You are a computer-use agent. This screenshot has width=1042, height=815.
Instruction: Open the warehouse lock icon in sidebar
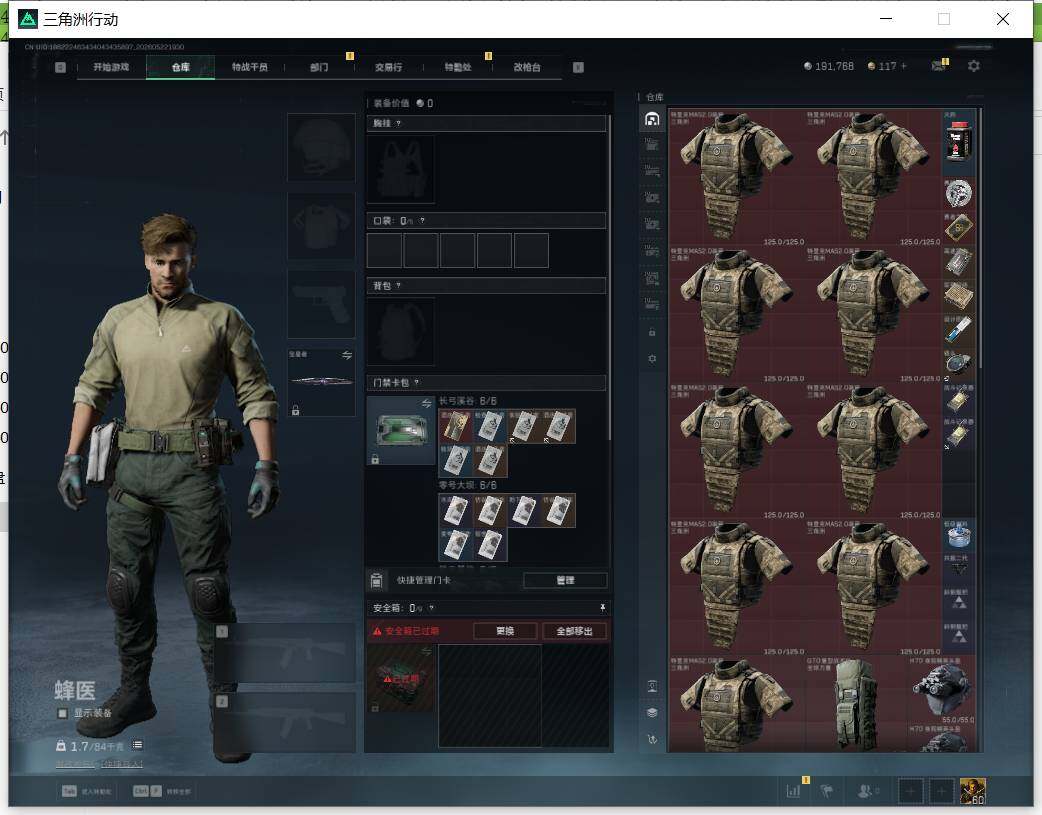(x=652, y=332)
